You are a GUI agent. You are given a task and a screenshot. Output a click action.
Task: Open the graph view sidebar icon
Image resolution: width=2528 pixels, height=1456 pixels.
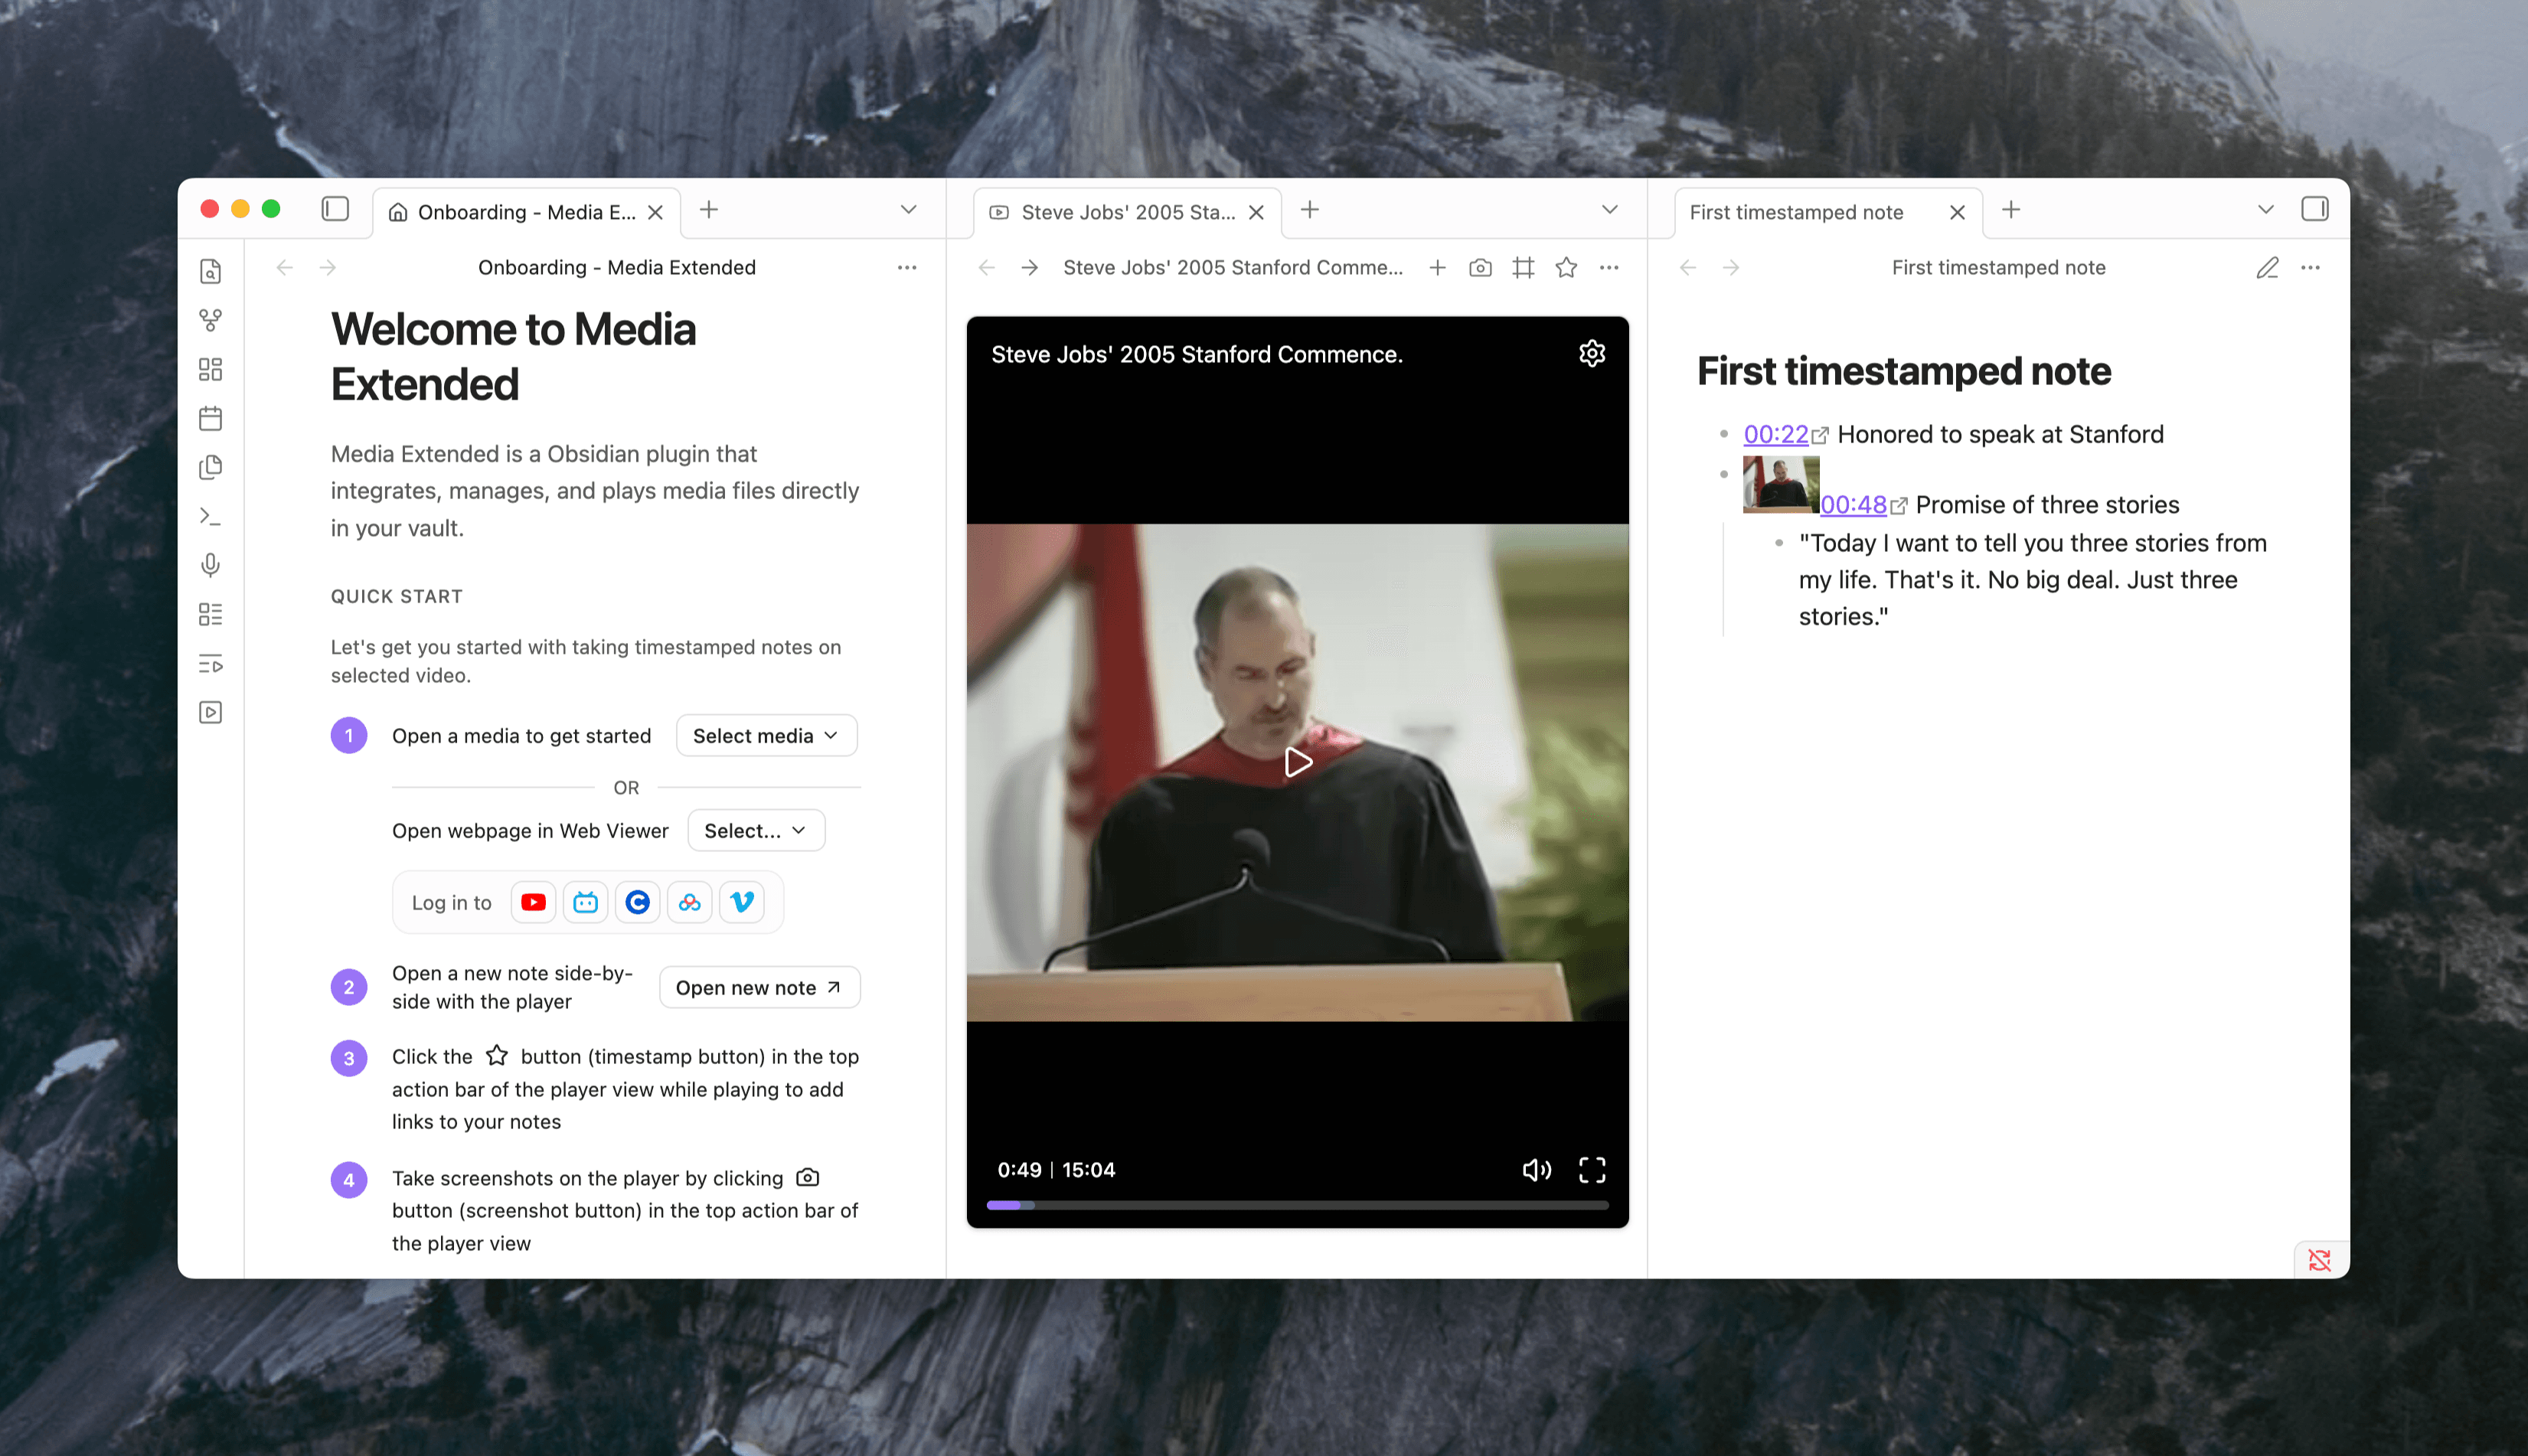[x=210, y=320]
